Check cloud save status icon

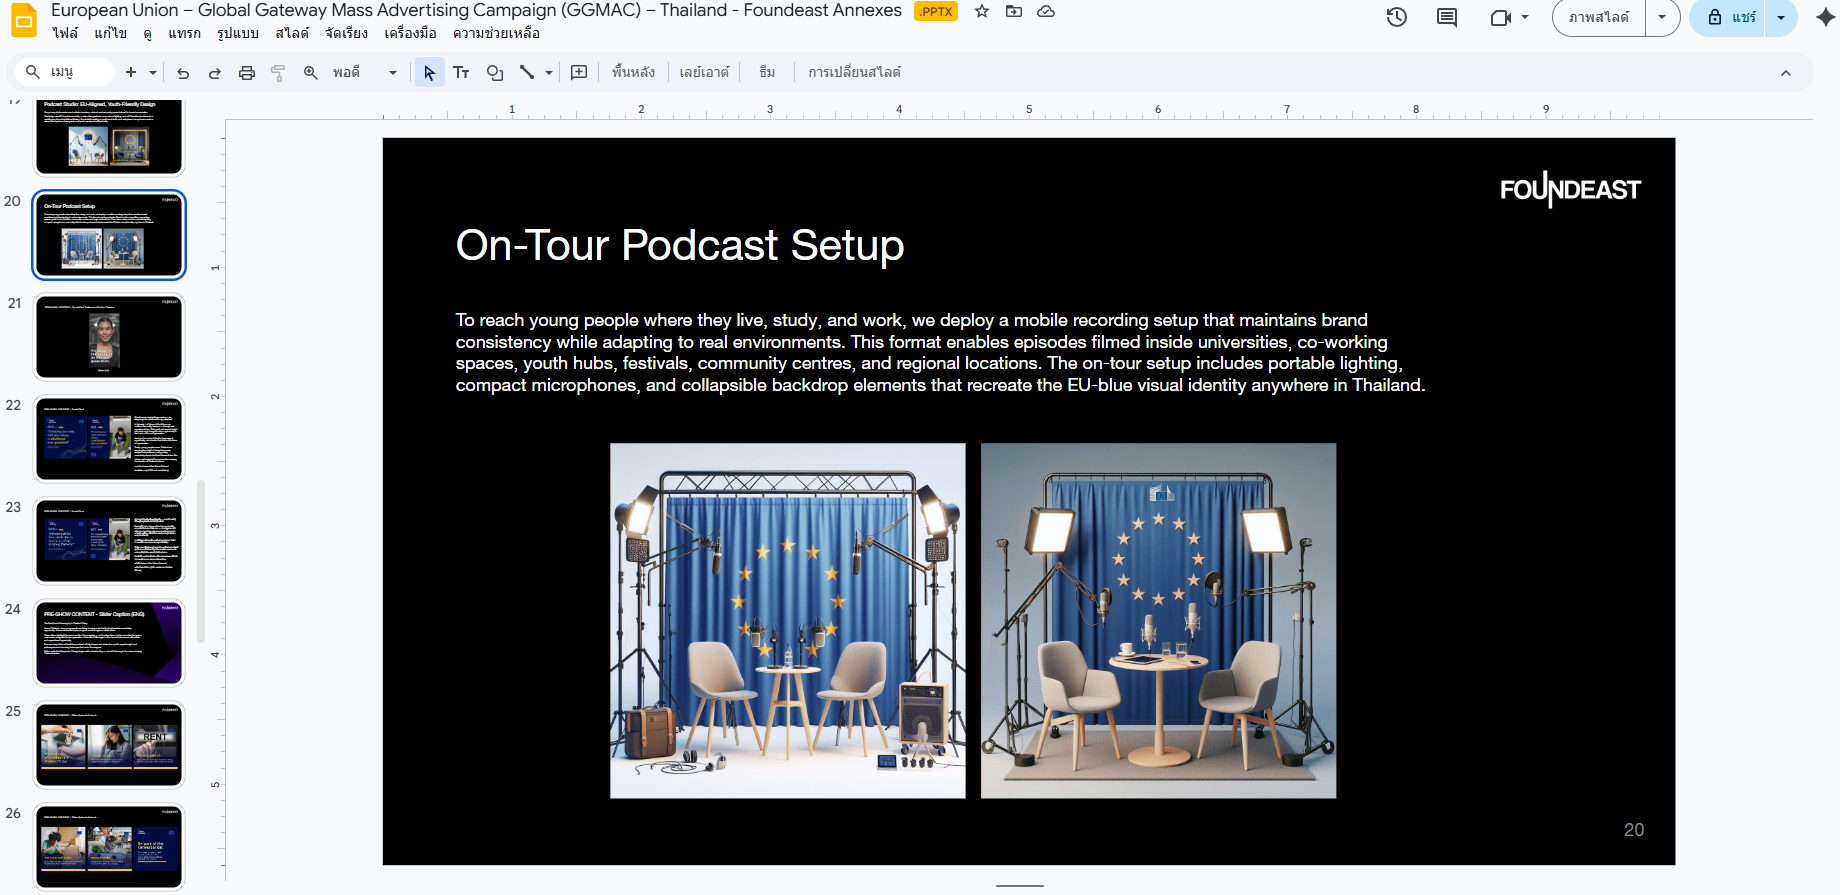(1046, 11)
